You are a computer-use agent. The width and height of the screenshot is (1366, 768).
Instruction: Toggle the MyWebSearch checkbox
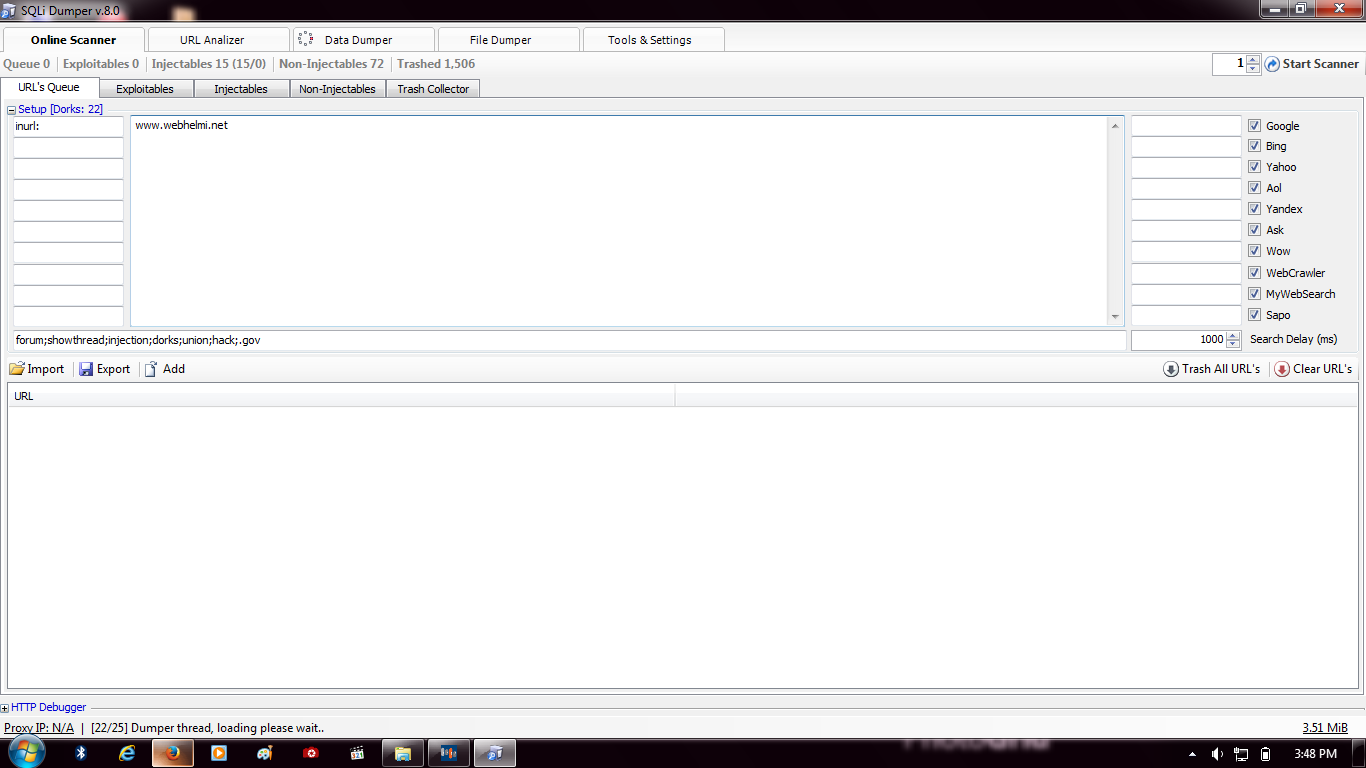pos(1254,294)
